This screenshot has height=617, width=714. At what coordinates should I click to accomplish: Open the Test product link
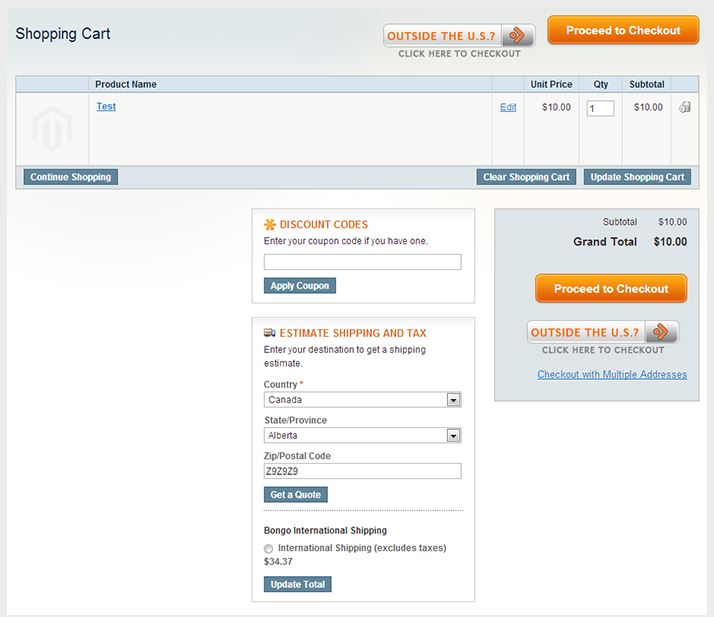click(106, 106)
